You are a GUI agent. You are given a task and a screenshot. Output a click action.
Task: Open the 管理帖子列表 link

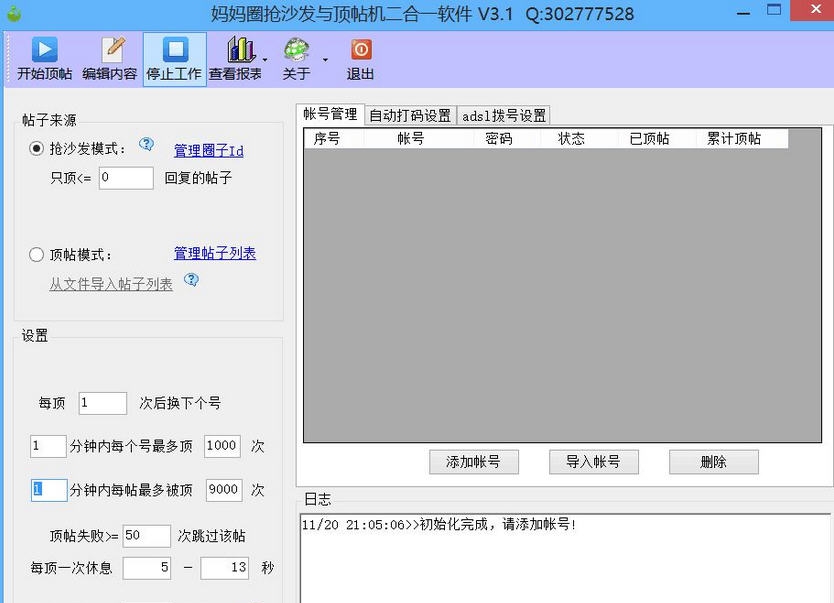214,252
